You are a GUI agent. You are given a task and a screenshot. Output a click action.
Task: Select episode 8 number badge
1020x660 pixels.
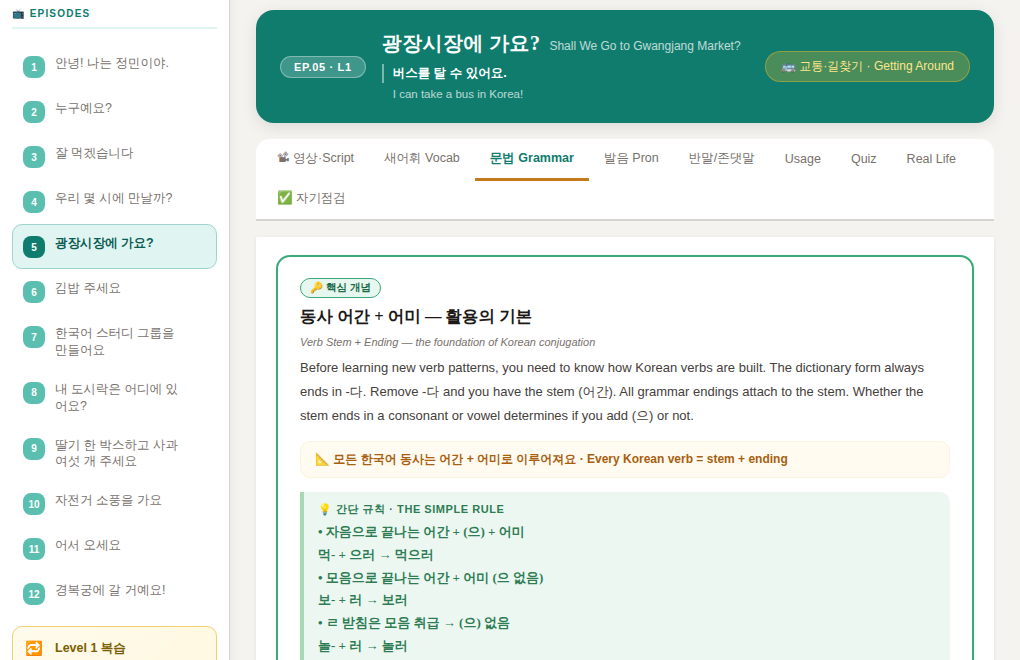point(34,393)
